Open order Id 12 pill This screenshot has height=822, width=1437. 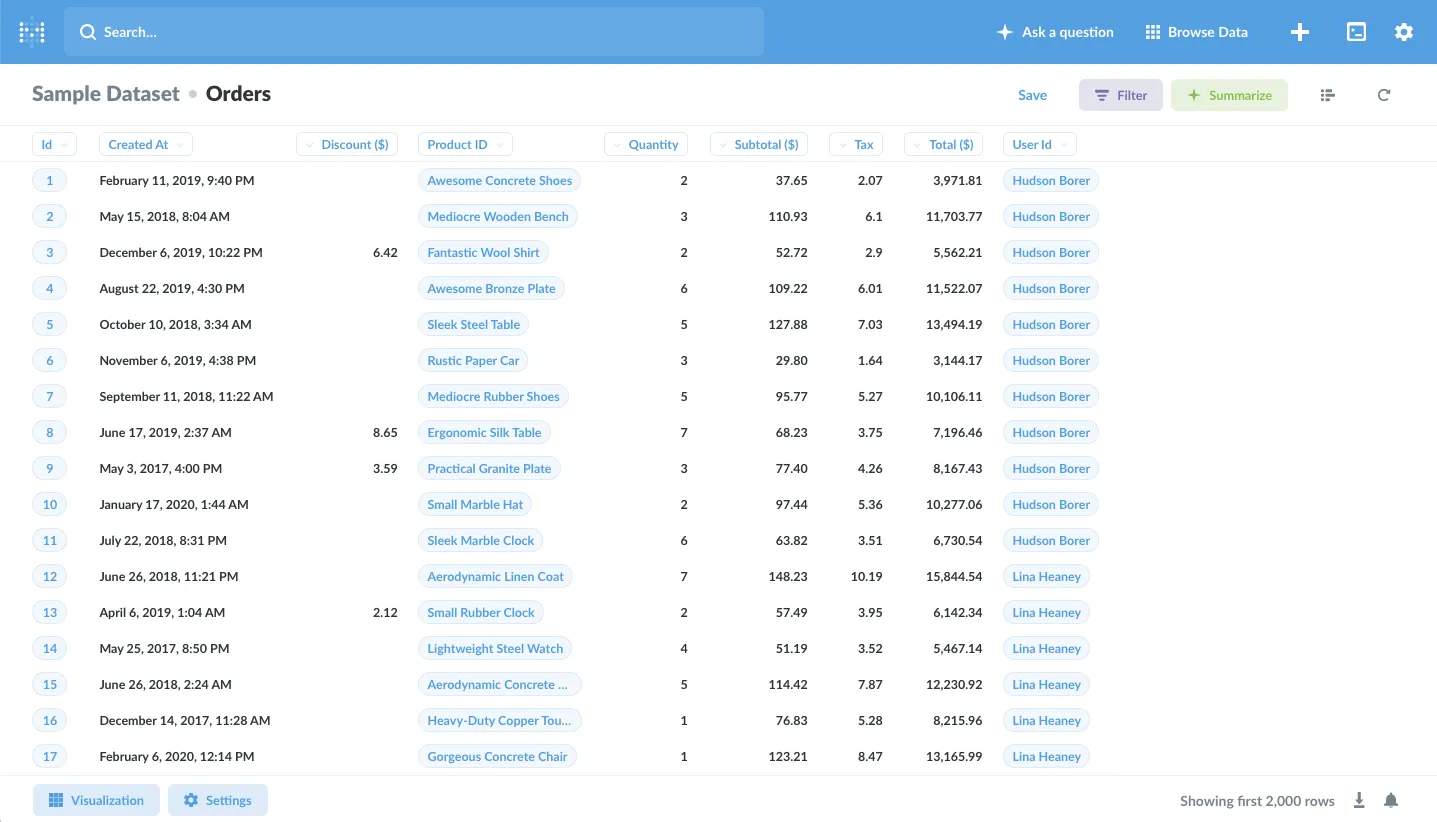tap(49, 576)
